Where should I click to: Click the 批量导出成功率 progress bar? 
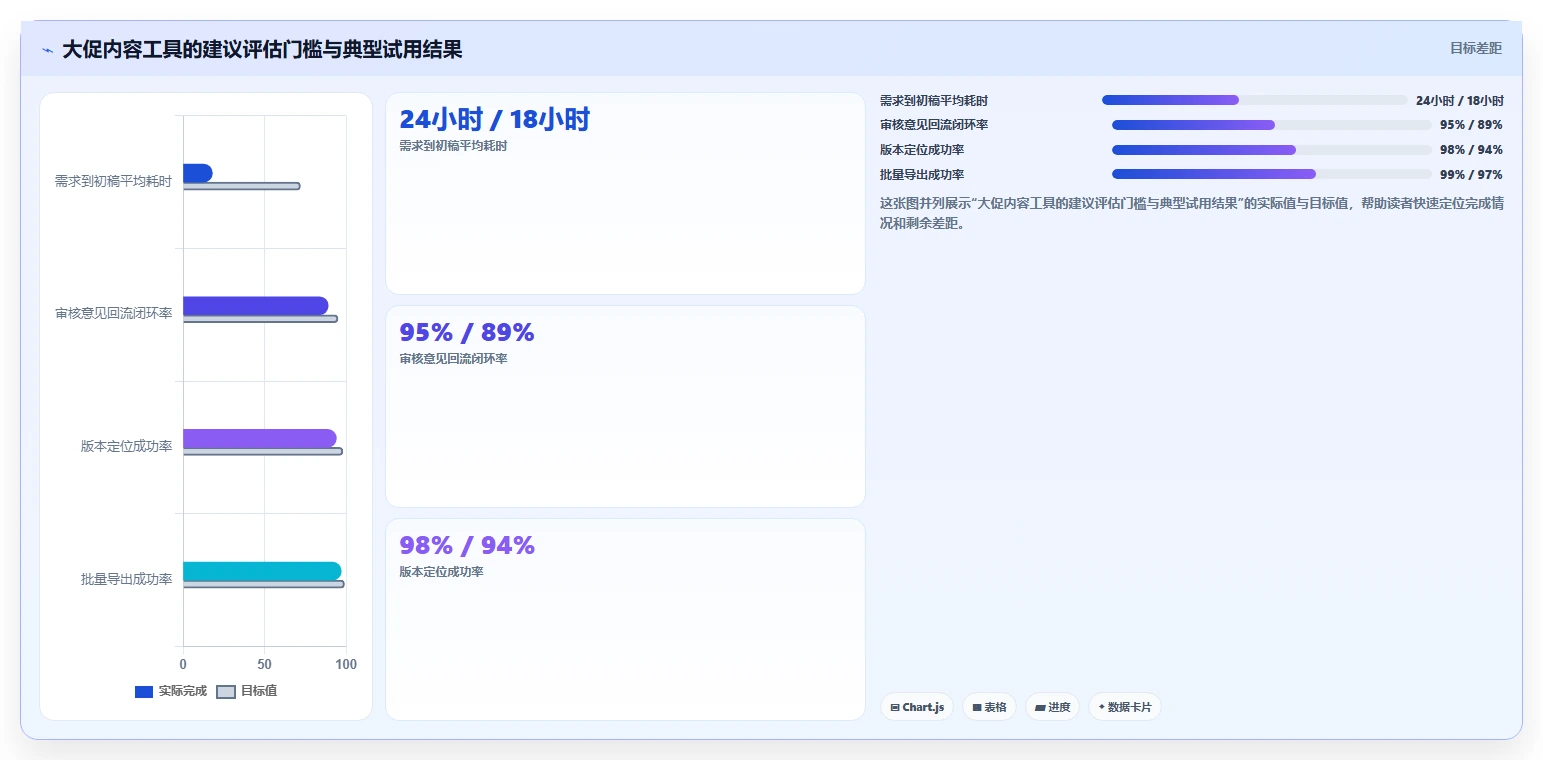(x=1272, y=174)
